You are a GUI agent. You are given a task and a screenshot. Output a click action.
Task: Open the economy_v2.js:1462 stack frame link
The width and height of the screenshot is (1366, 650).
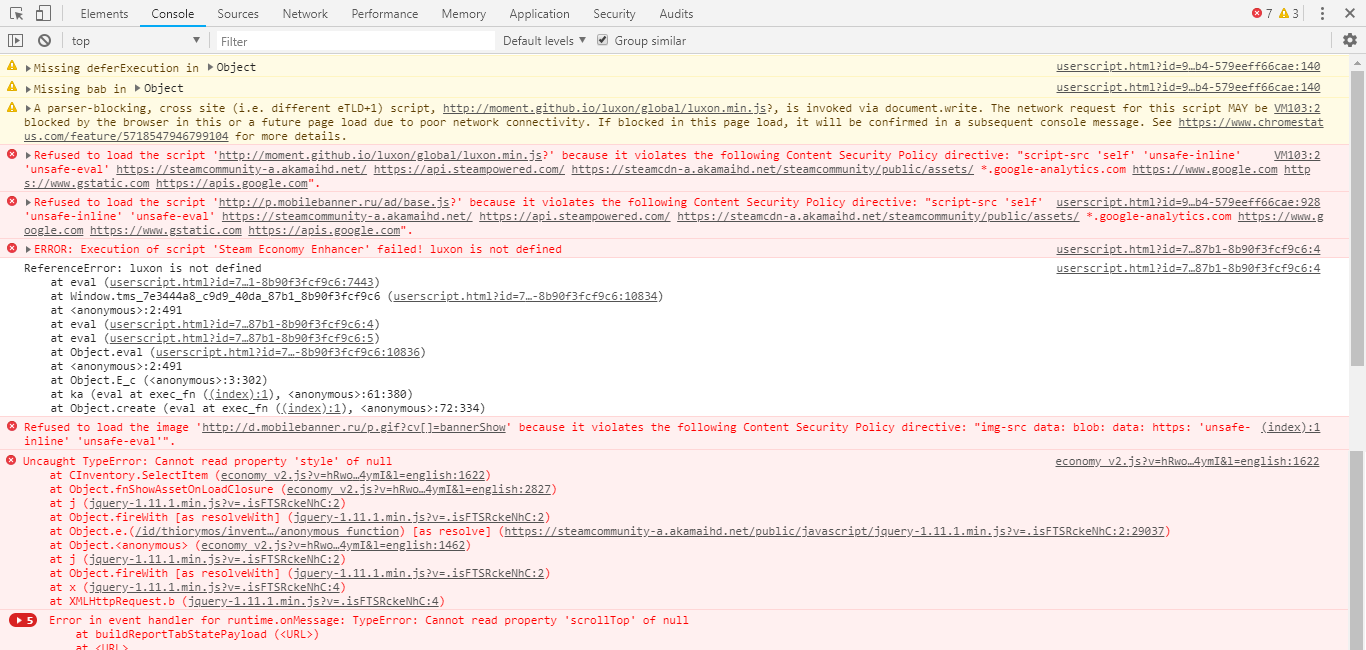pyautogui.click(x=333, y=546)
